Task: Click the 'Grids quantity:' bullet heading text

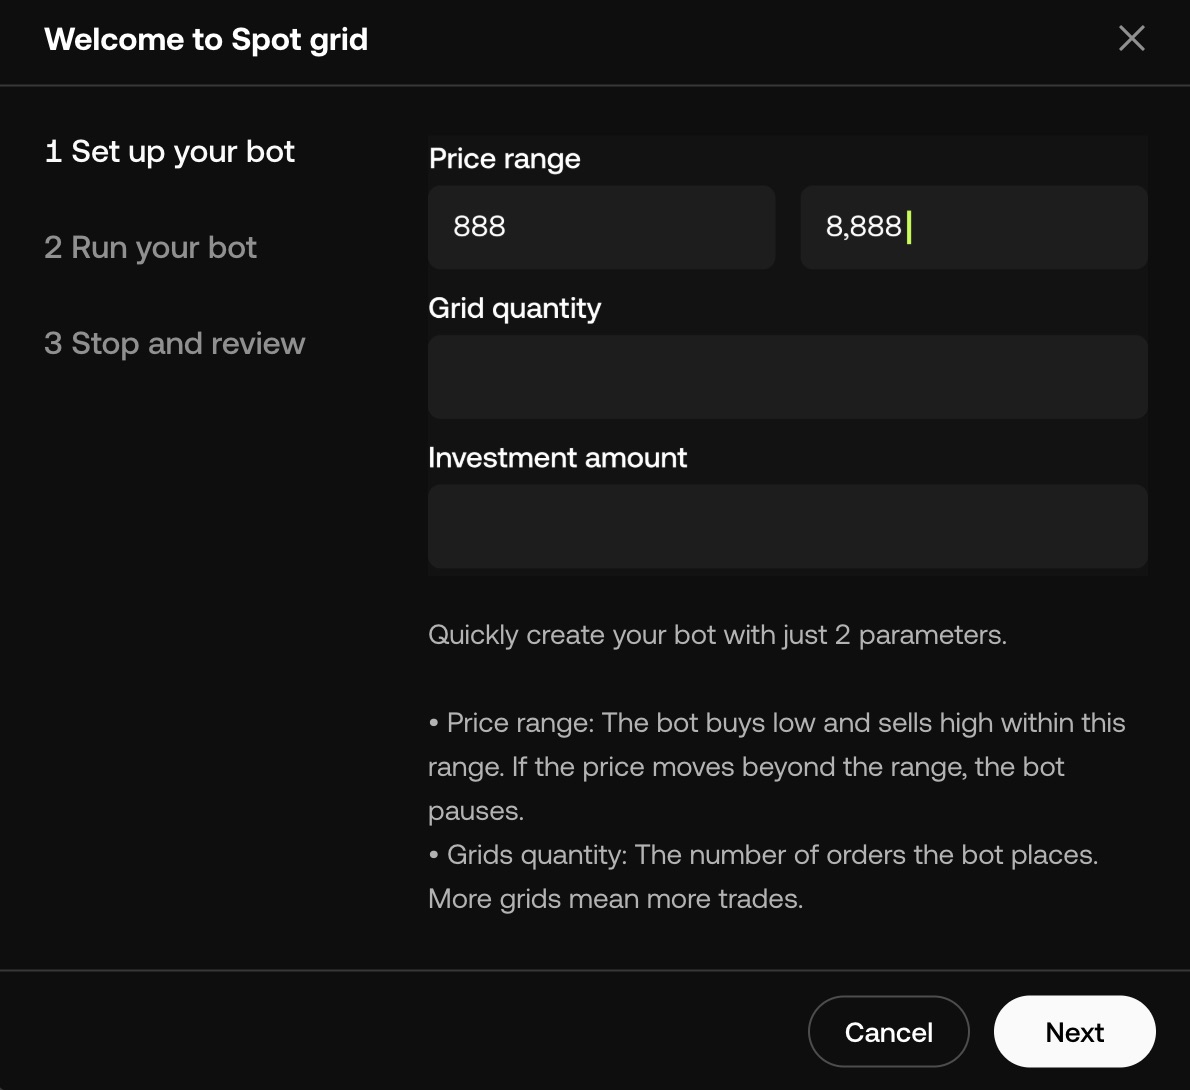Action: click(x=537, y=855)
